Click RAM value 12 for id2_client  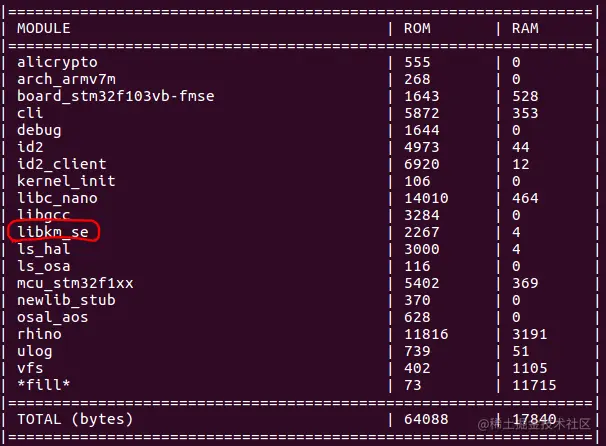coord(521,164)
